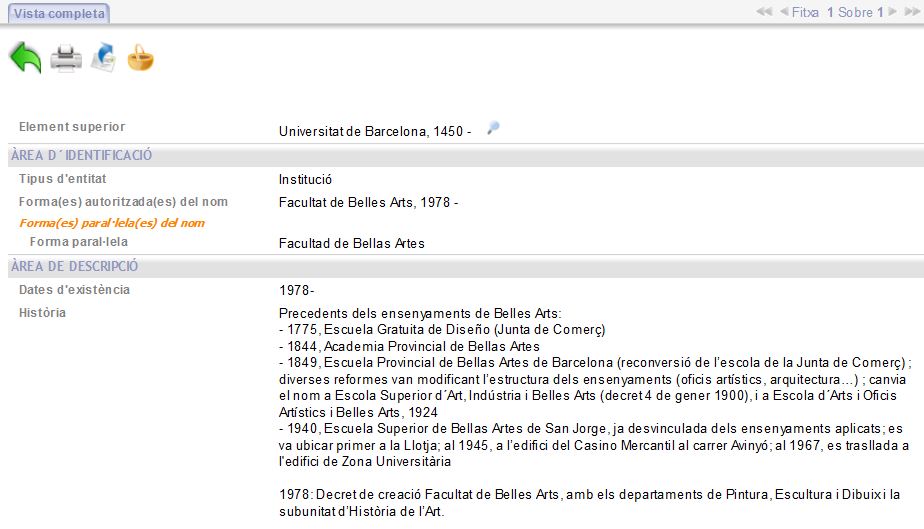Click the Facultat de Belles Arts, 1978 - name
Viewport: 924px width, 529px height.
click(x=368, y=203)
